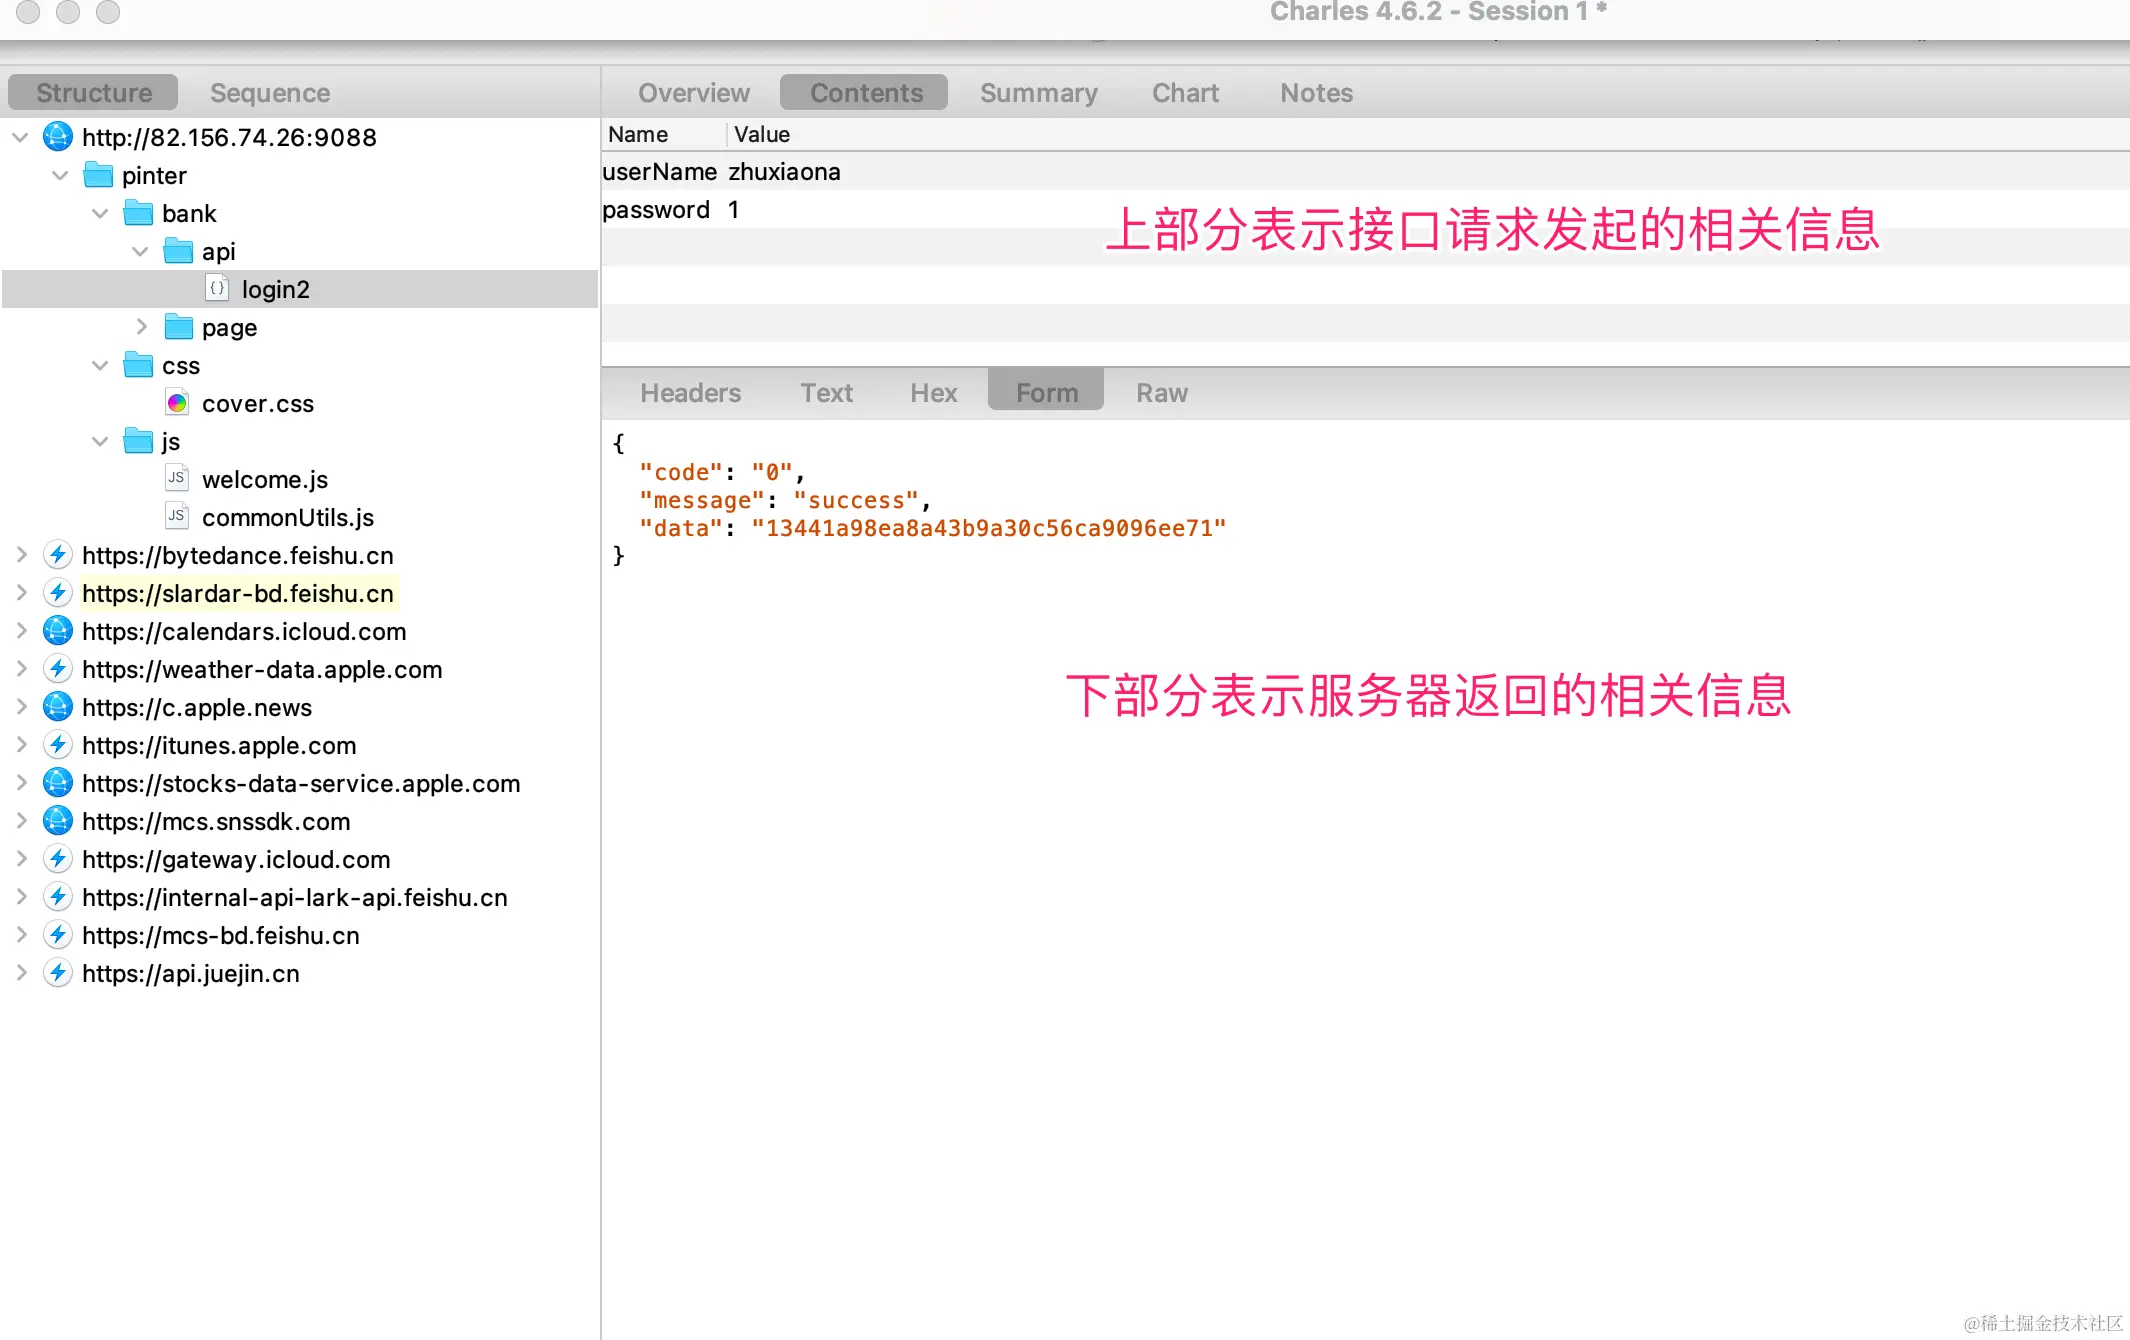Click the lightning icon for bytedance.feishu.cn

click(58, 555)
